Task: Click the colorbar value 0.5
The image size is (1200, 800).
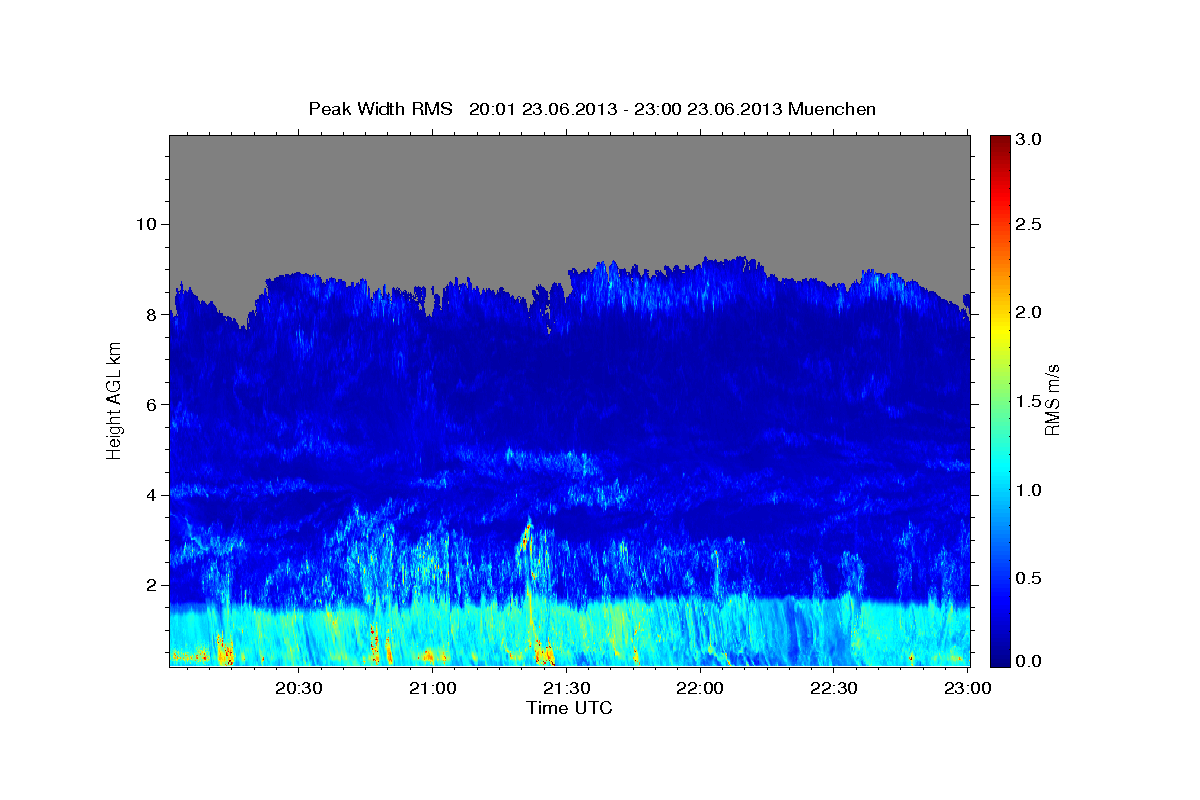Action: 1030,578
